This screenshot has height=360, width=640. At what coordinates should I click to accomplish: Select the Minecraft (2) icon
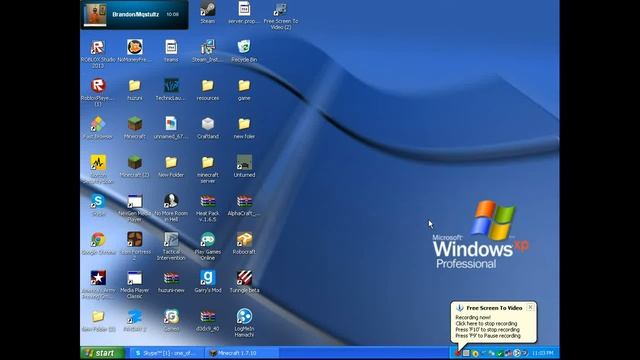134,166
